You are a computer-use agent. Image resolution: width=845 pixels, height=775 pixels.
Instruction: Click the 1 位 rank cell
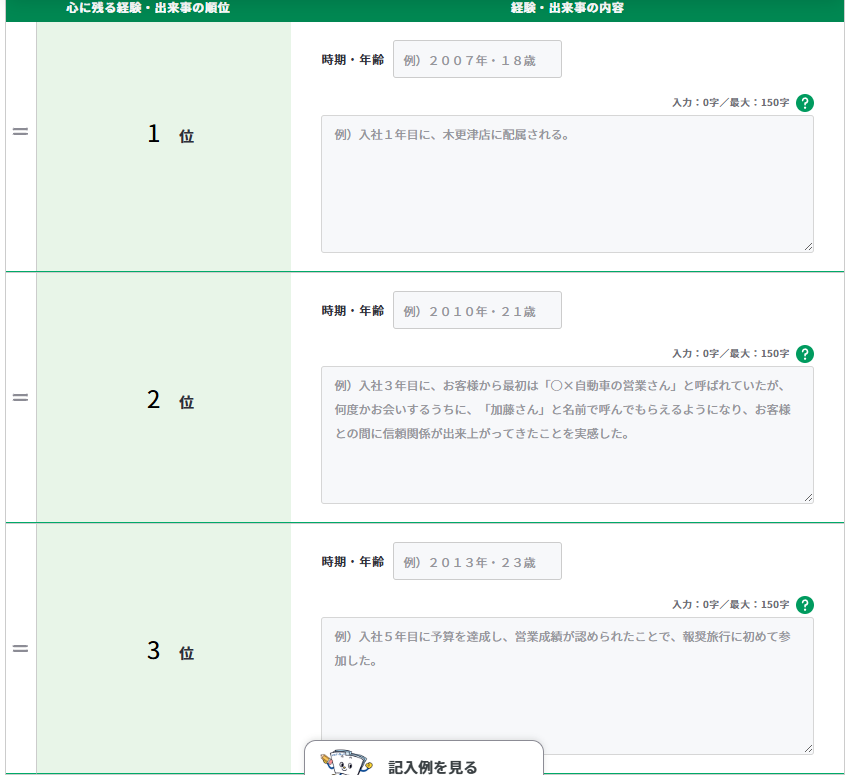[165, 135]
